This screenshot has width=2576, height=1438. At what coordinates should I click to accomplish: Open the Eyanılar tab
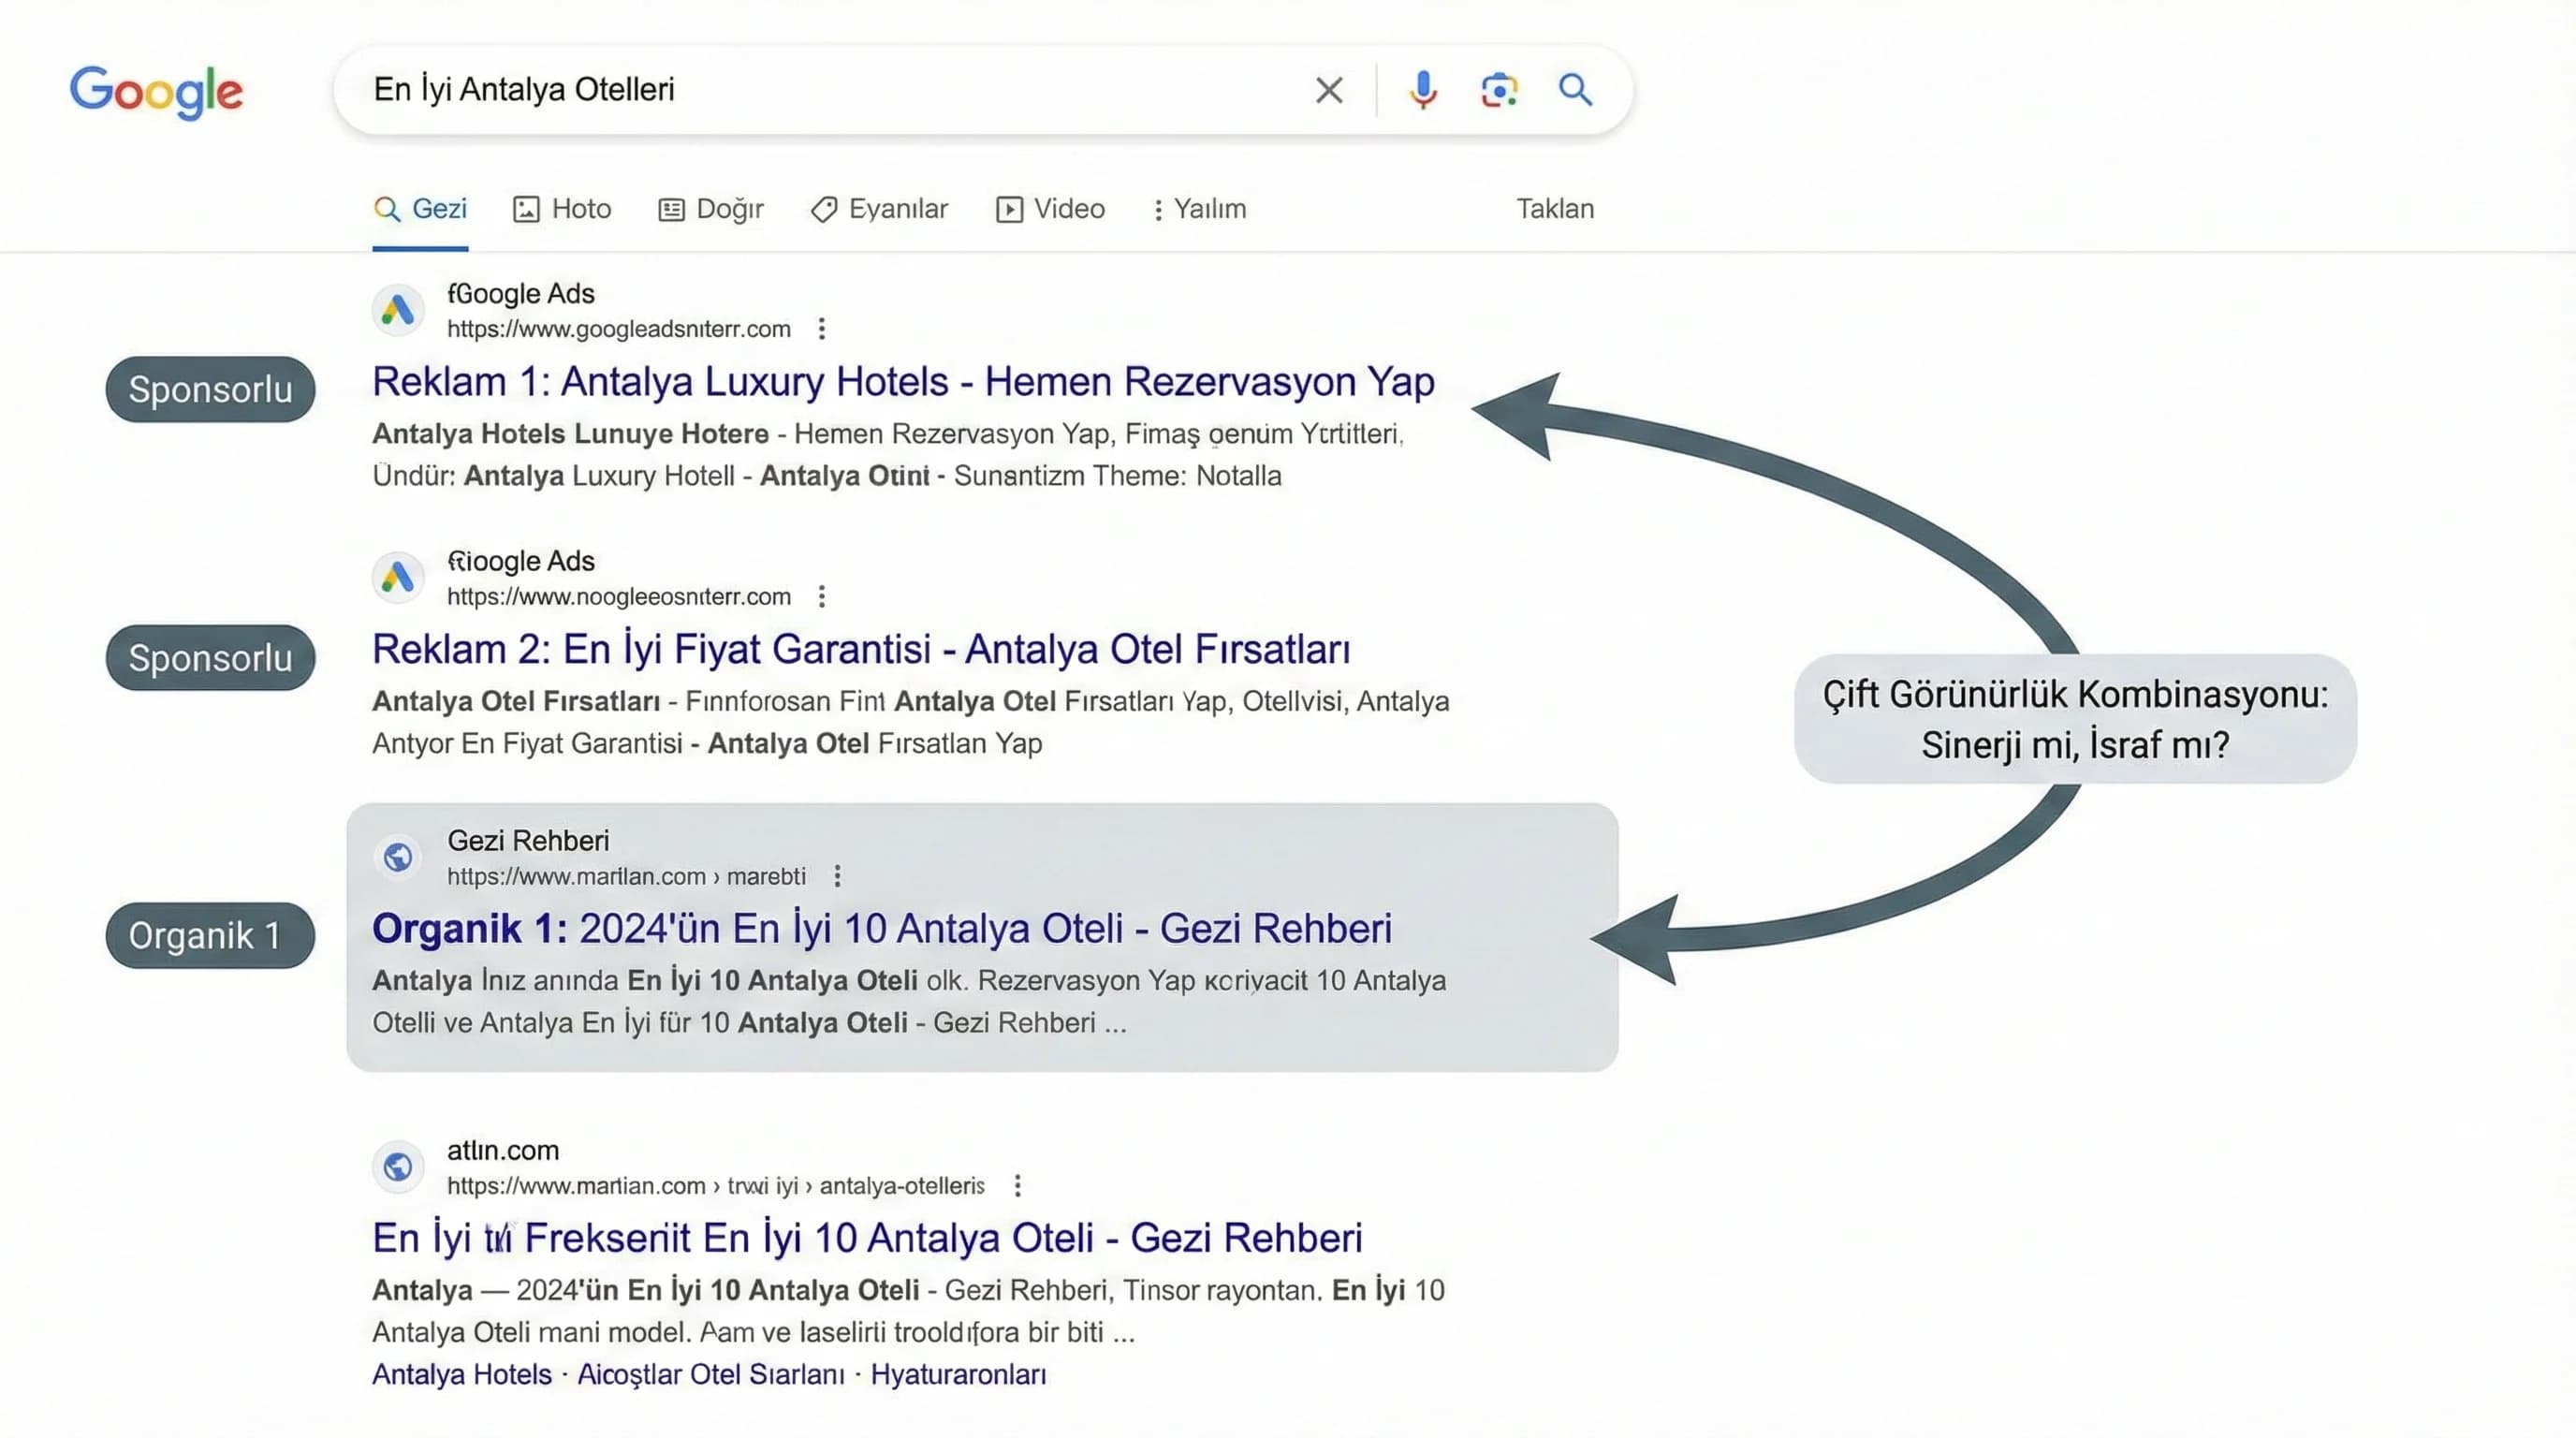coord(879,209)
